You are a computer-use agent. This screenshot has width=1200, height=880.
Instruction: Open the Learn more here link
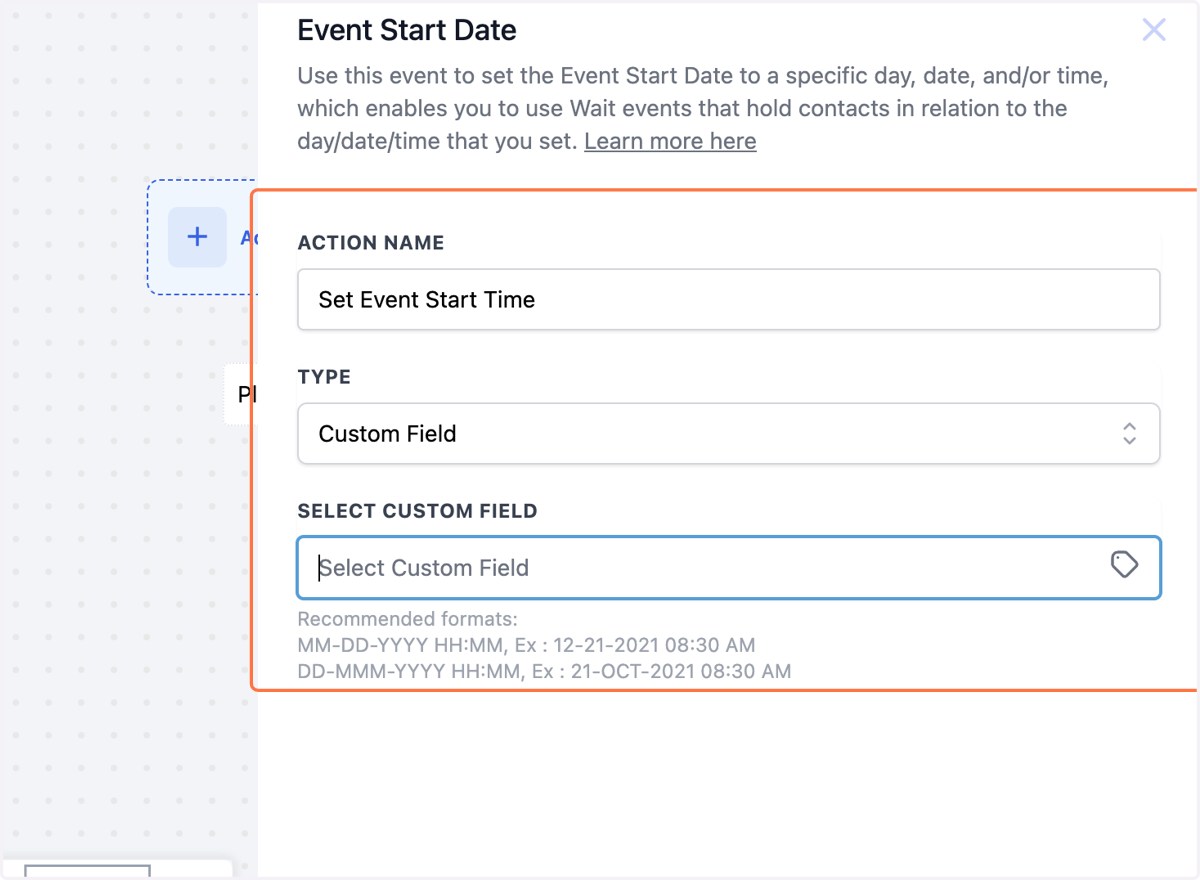[x=670, y=141]
